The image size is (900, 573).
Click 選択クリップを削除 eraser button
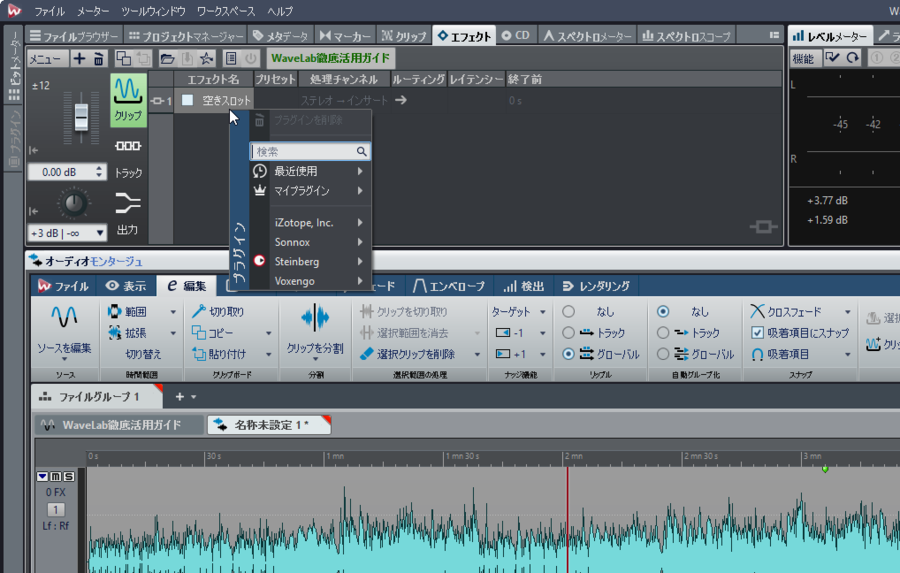pyautogui.click(x=408, y=354)
